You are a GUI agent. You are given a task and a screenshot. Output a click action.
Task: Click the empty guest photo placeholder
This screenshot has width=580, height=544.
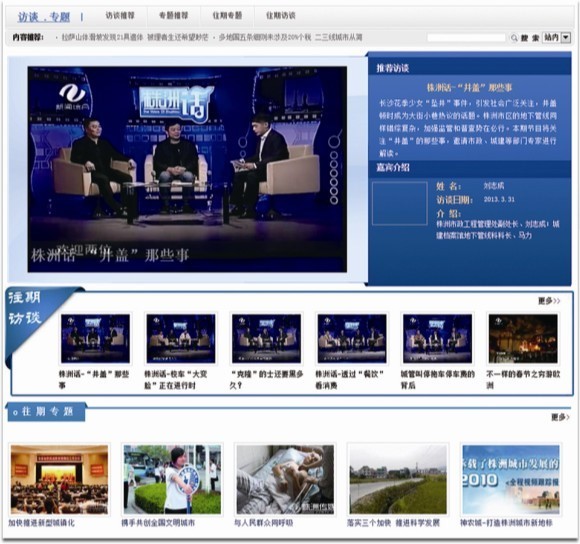point(399,203)
